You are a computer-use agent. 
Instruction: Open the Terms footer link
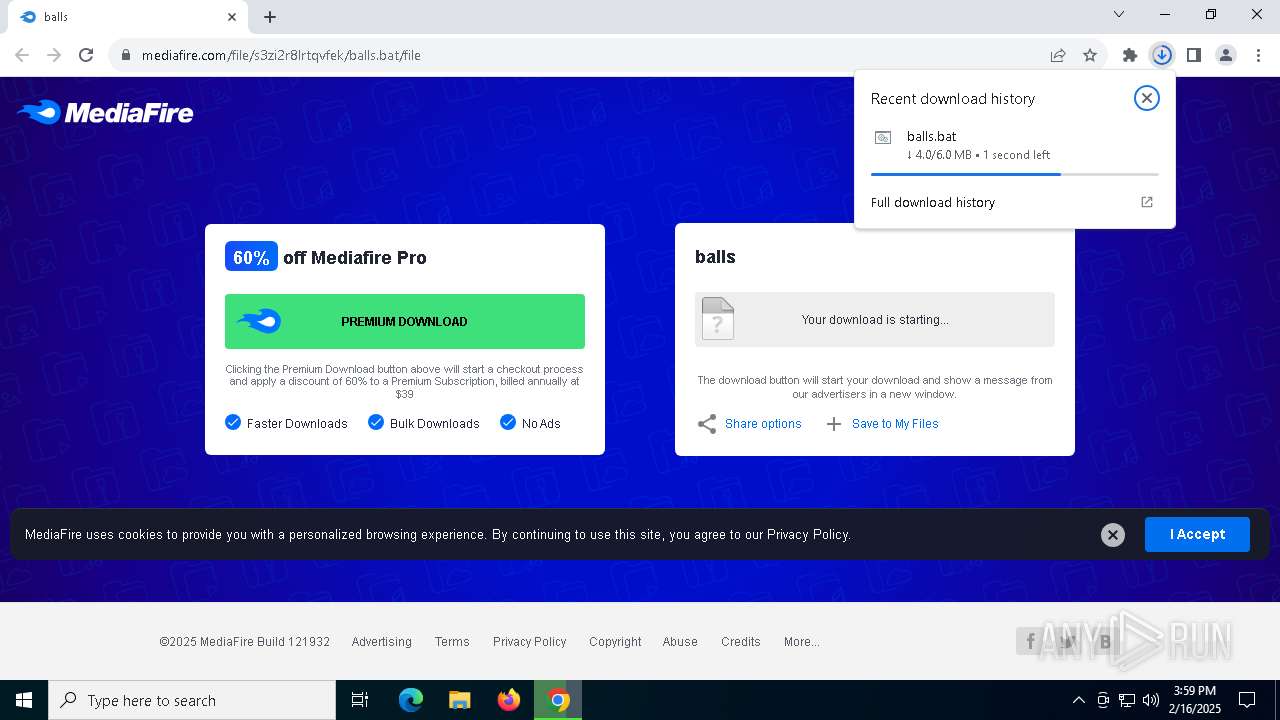pos(452,642)
